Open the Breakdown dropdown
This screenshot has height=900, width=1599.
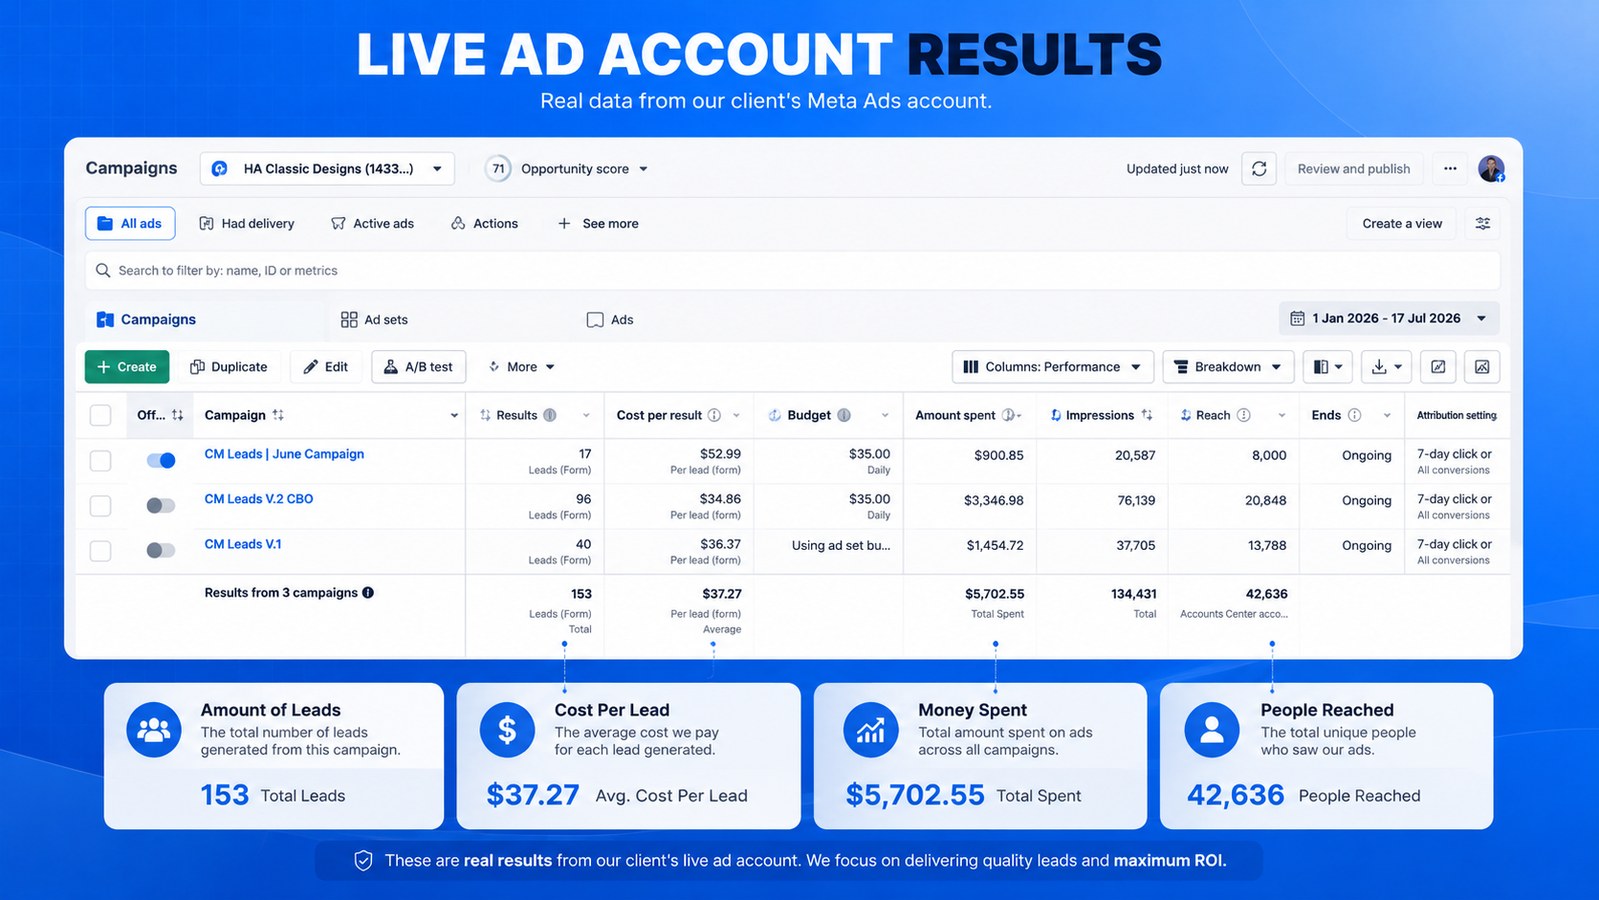tap(1228, 367)
